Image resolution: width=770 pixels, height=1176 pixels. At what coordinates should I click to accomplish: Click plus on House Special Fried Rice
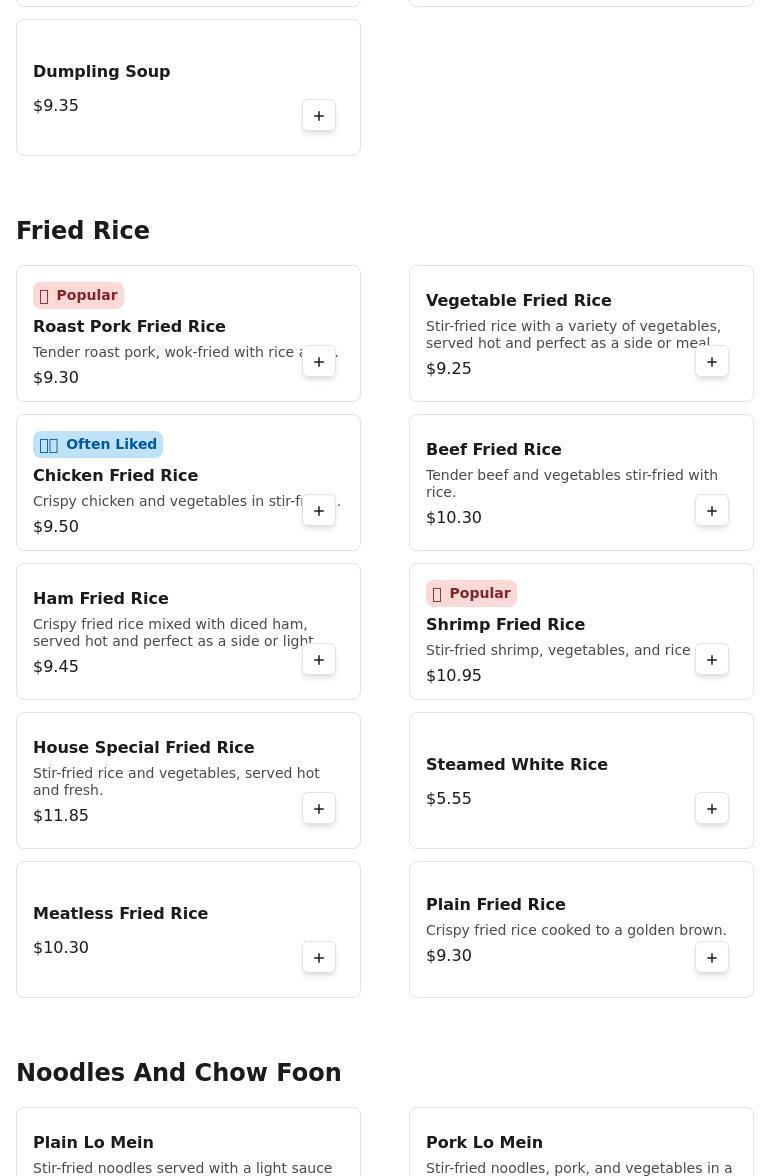click(x=319, y=809)
